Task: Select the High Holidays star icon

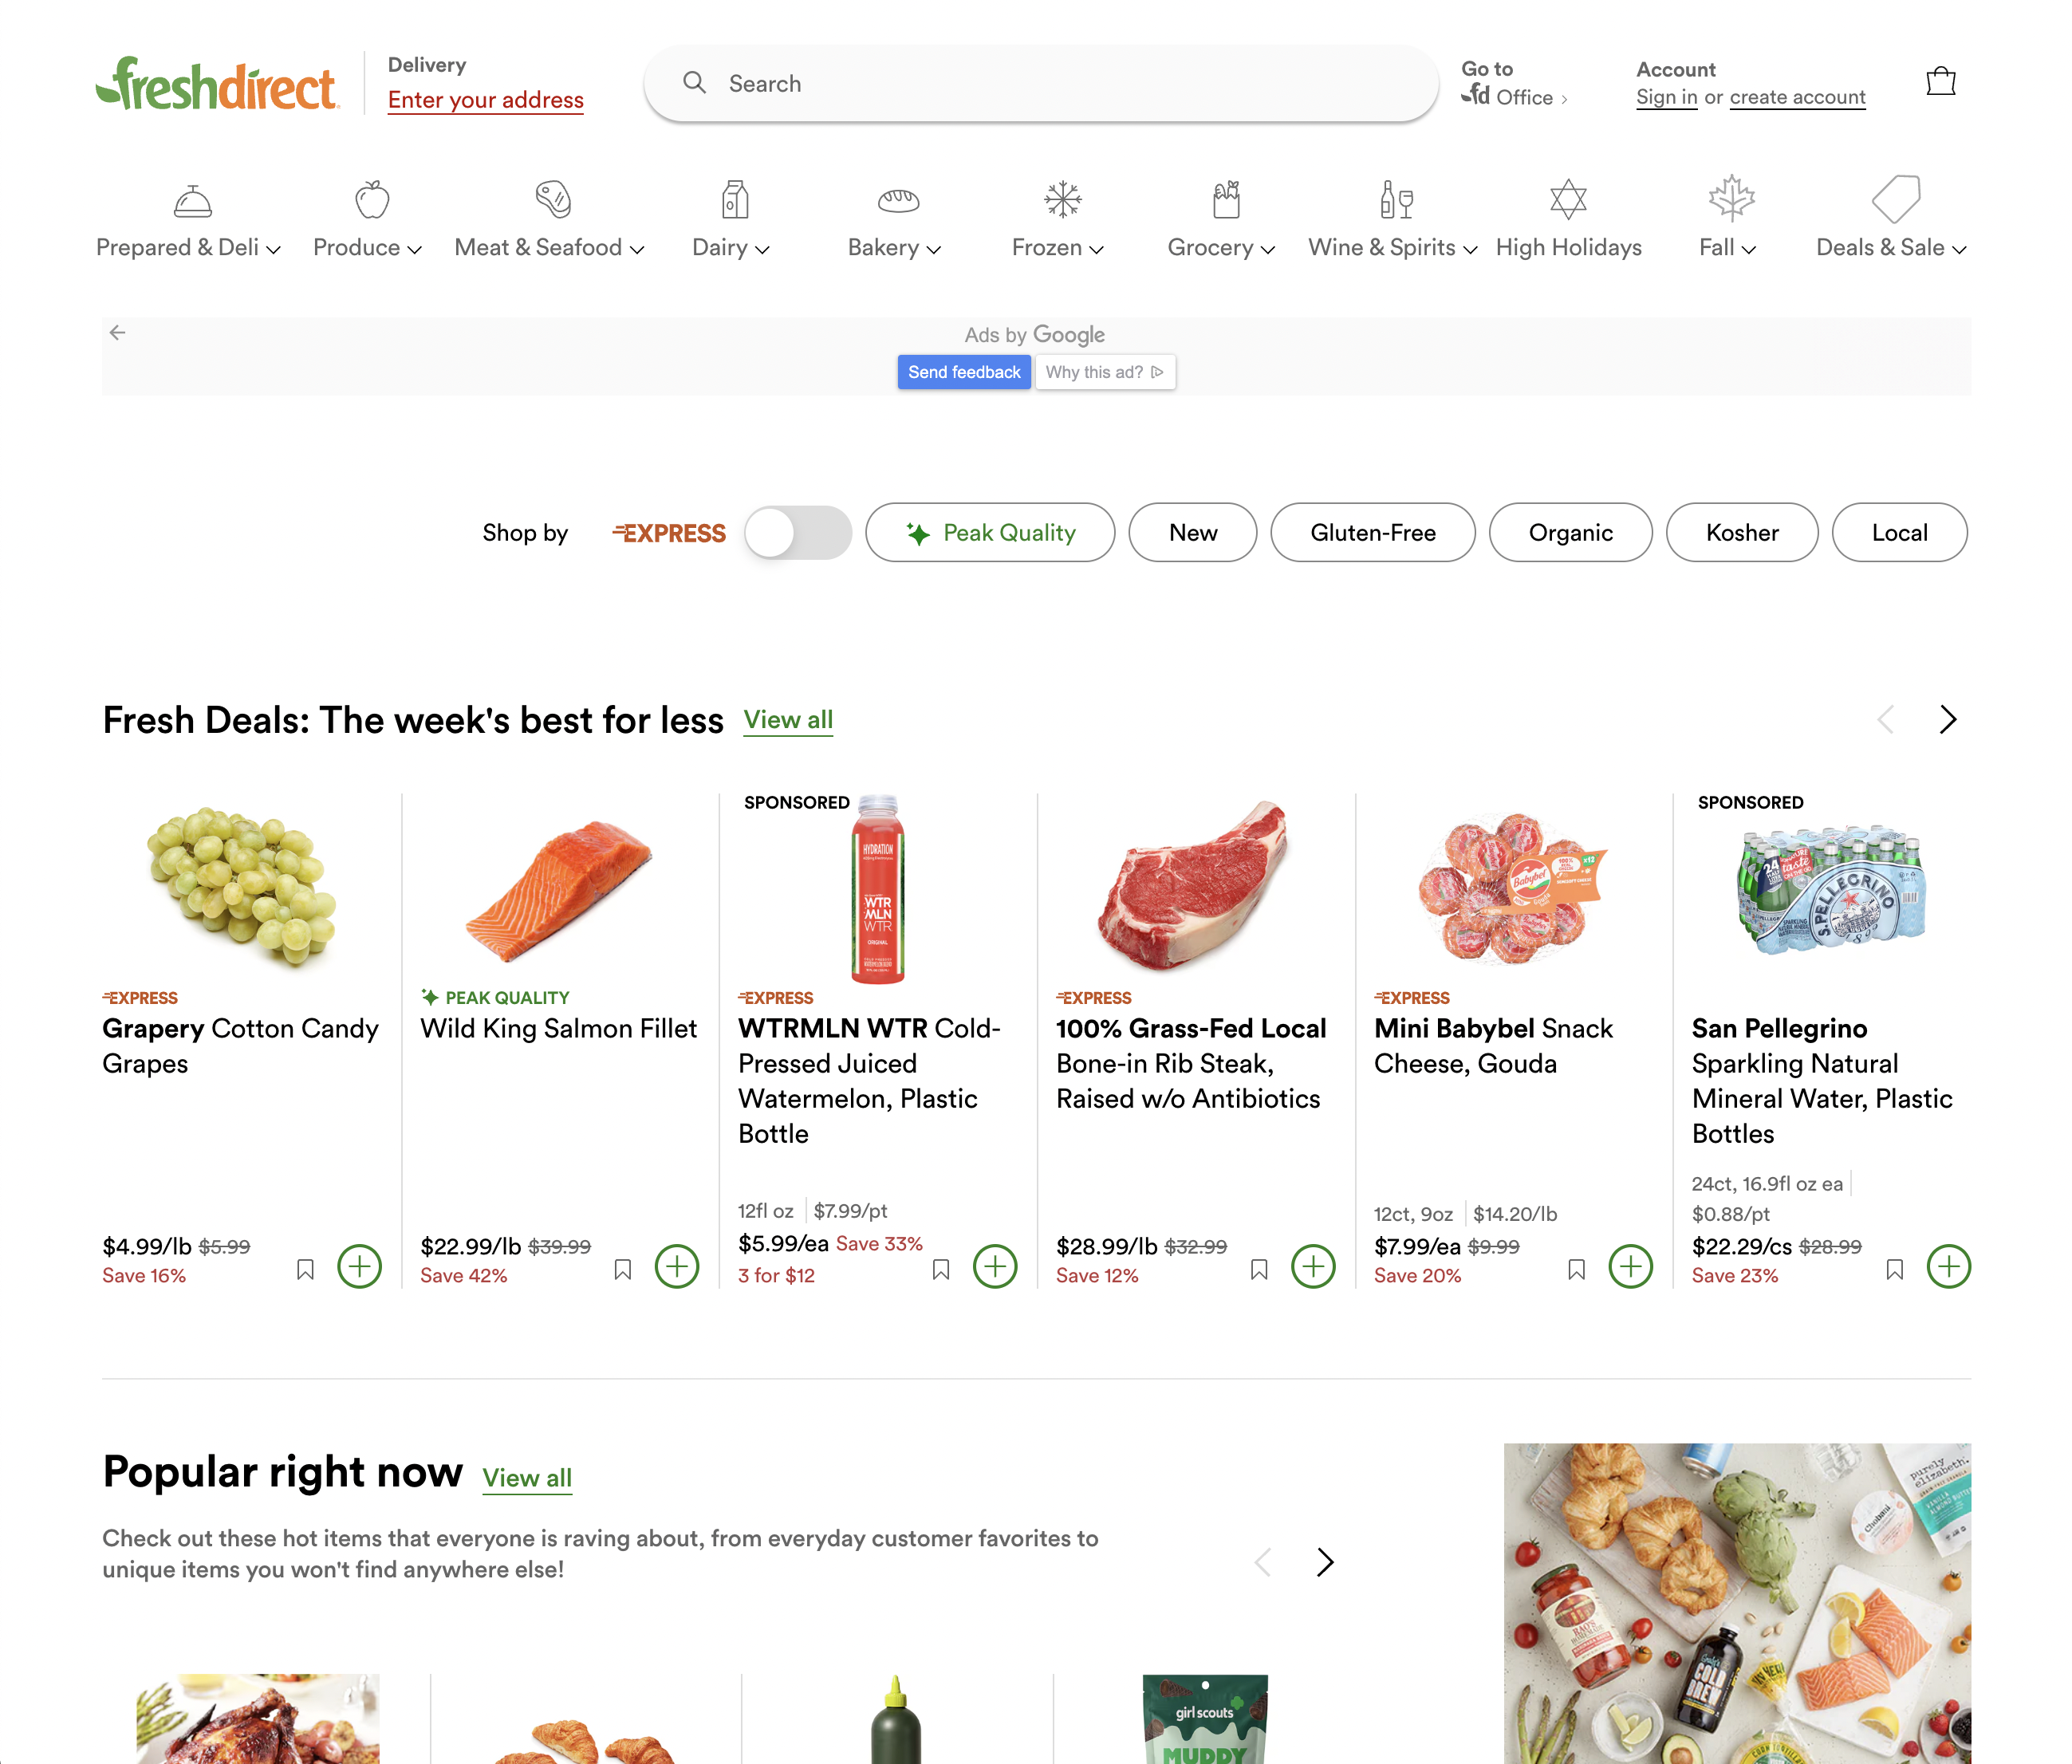Action: click(1567, 199)
